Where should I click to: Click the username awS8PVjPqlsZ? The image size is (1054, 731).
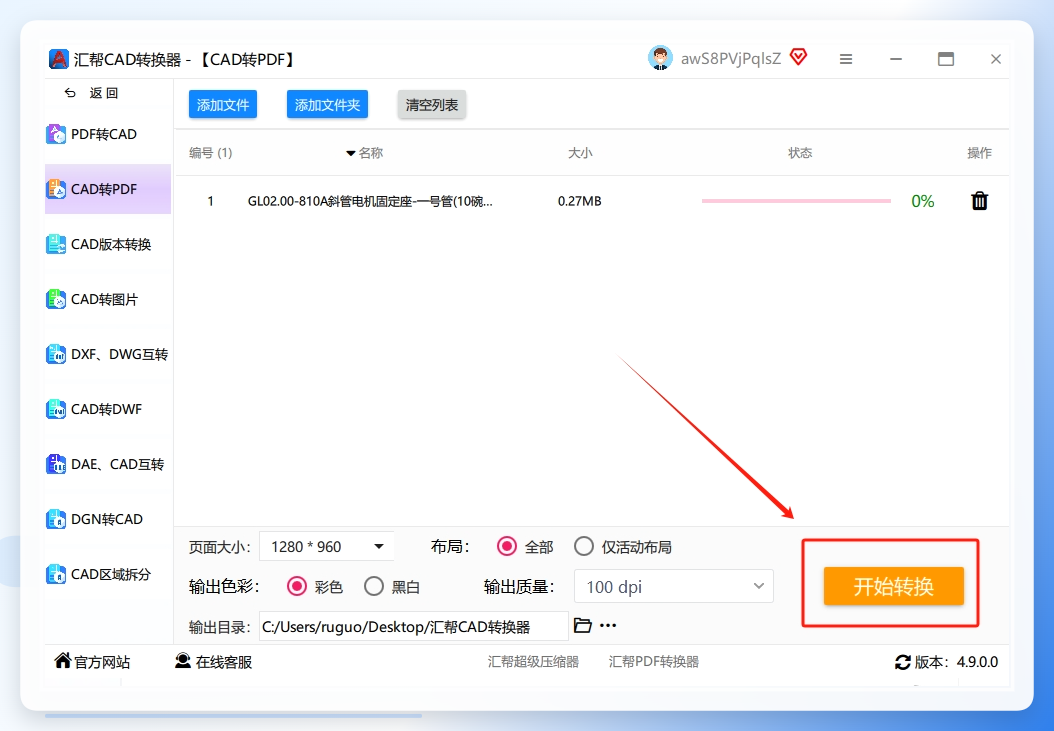coord(731,59)
